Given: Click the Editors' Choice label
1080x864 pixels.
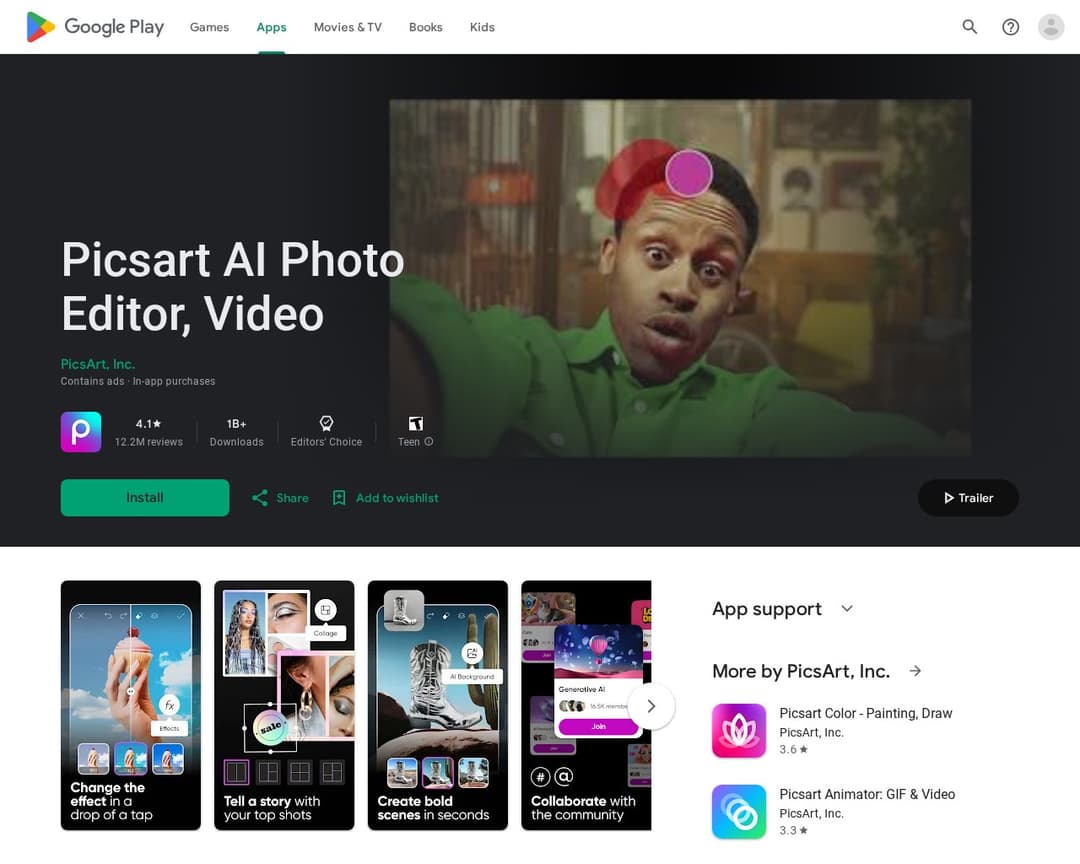Looking at the screenshot, I should [326, 442].
